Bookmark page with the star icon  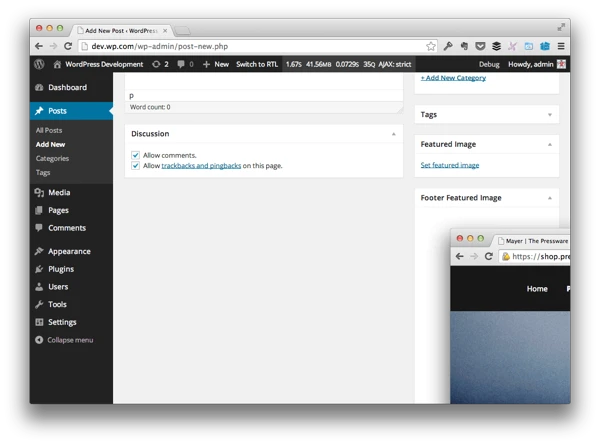[x=431, y=46]
